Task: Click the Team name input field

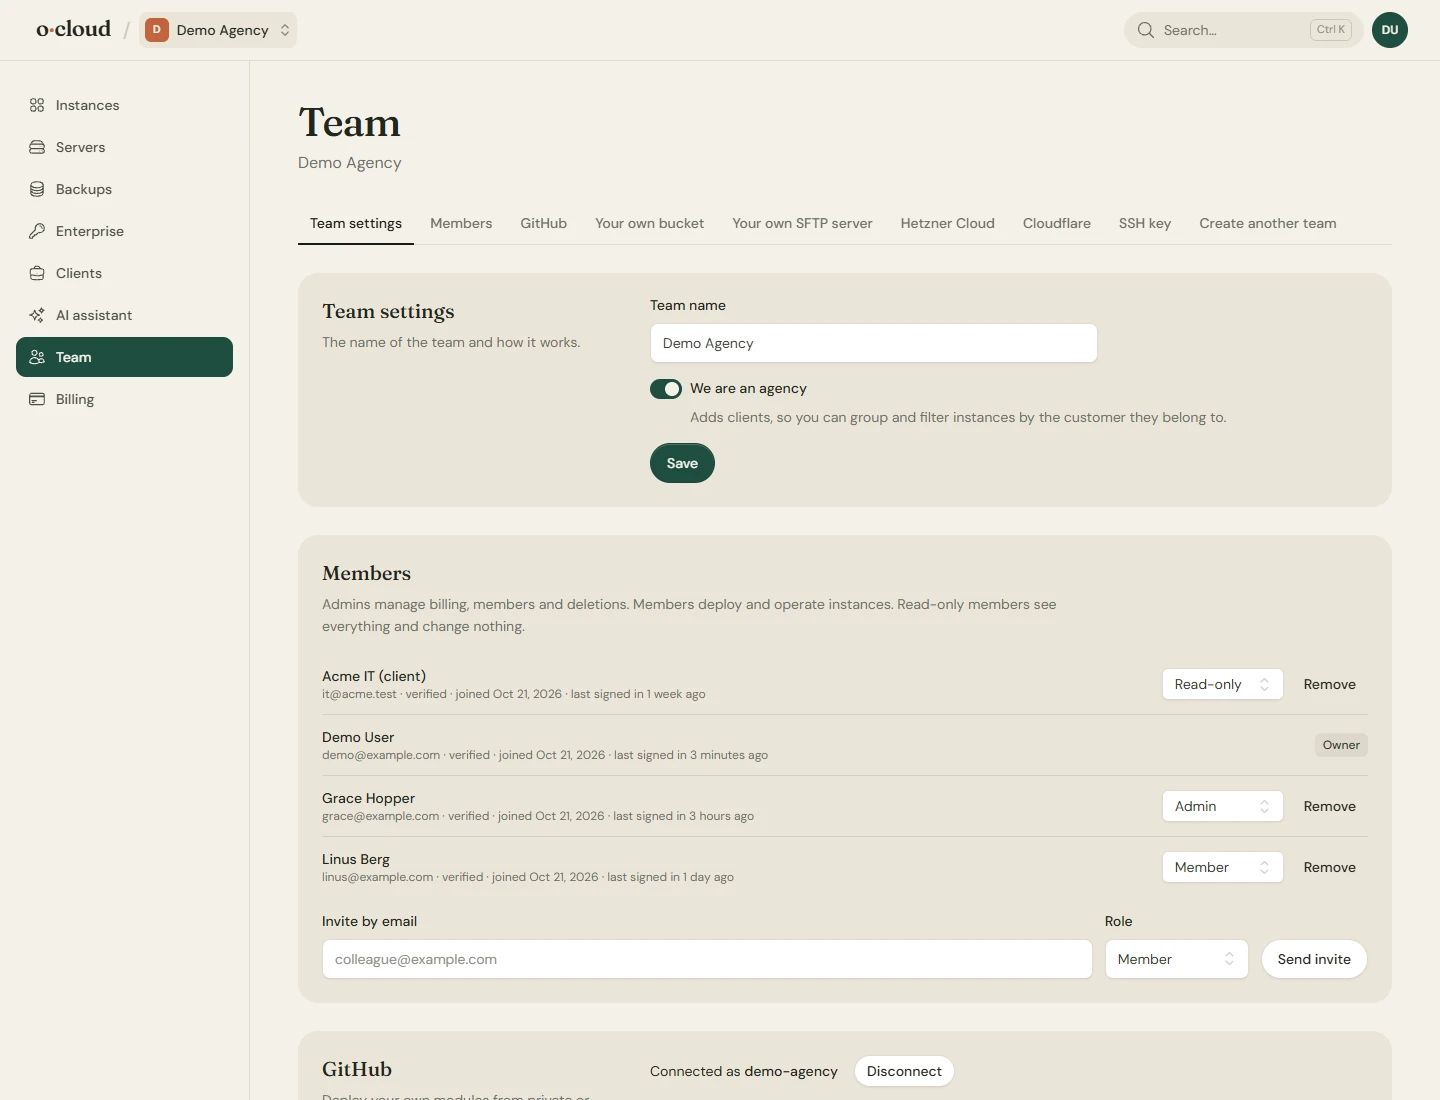Action: 873,343
